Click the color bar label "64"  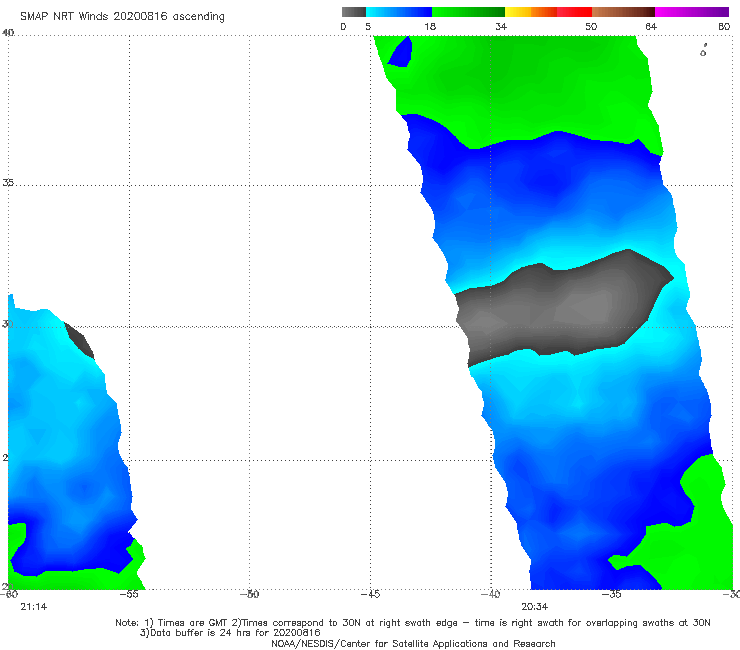point(651,27)
